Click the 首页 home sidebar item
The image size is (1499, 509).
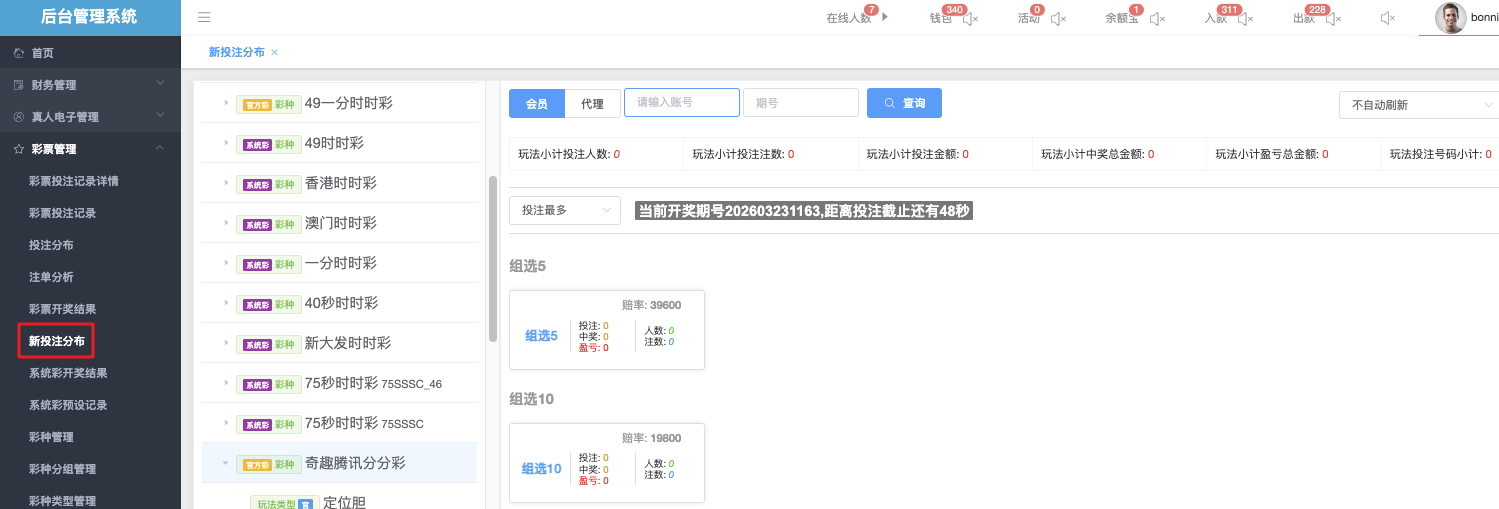point(42,53)
